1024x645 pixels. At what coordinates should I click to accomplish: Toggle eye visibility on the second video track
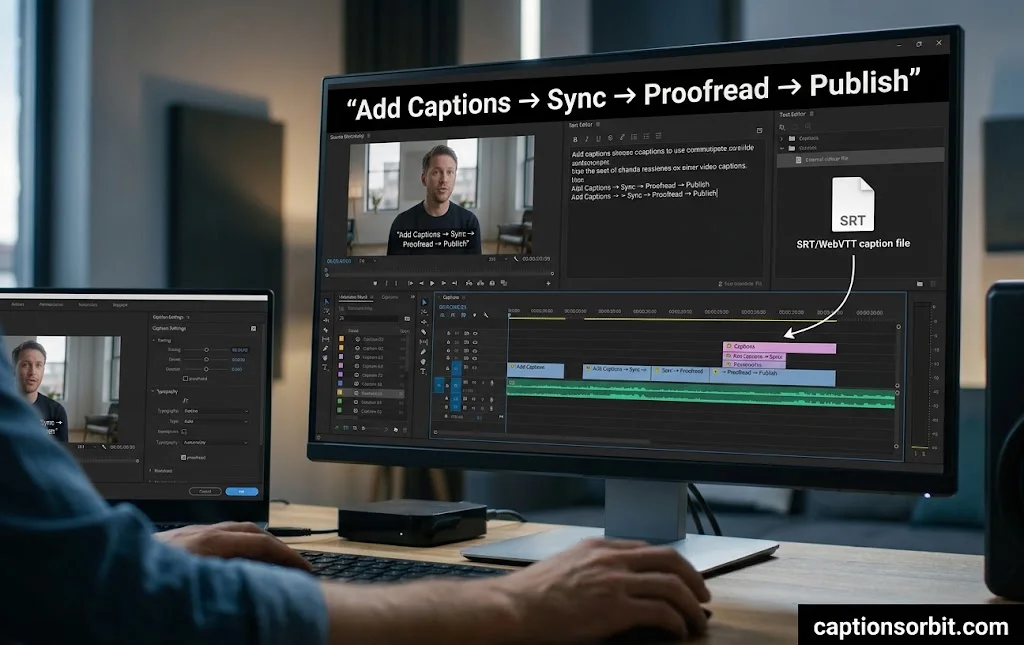tap(475, 342)
